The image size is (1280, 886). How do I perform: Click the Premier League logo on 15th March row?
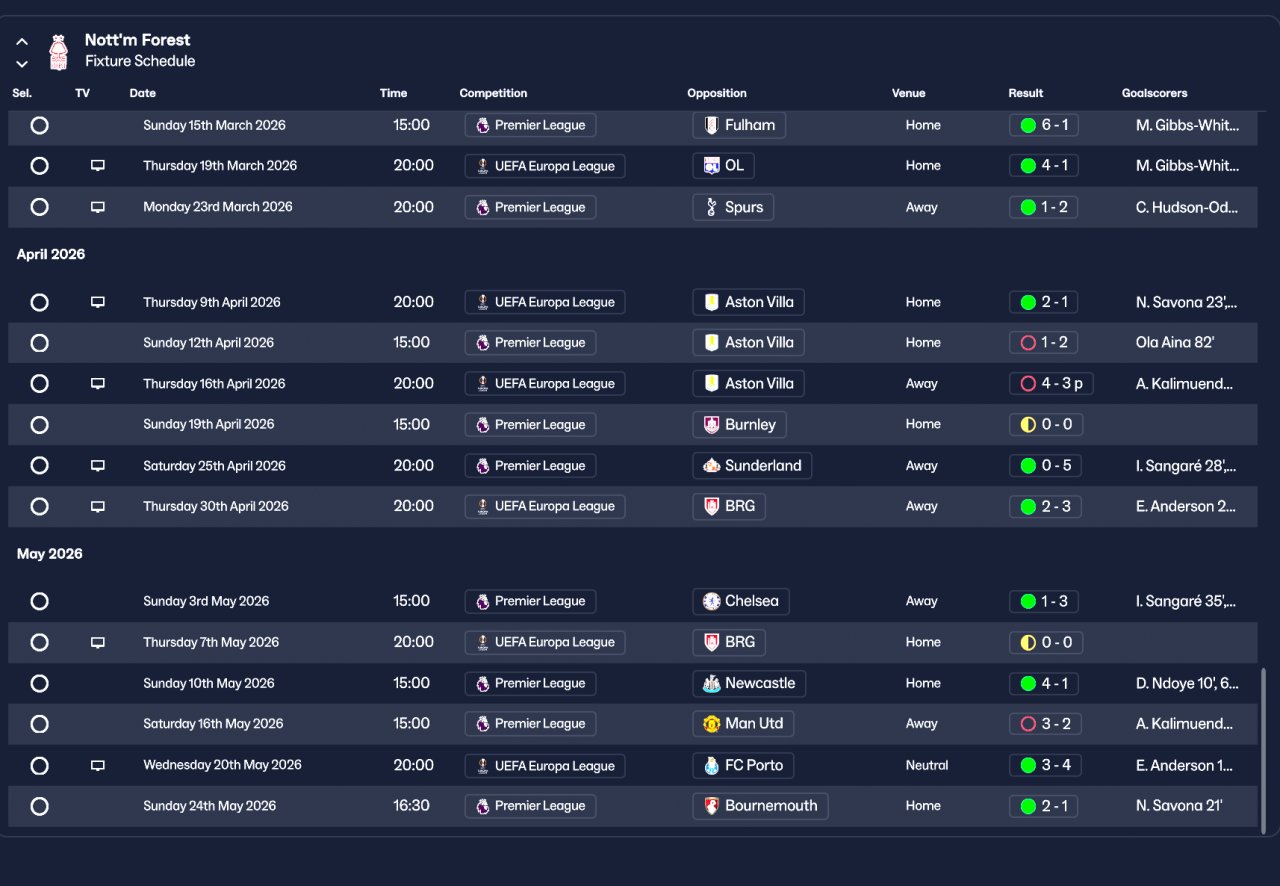point(483,125)
